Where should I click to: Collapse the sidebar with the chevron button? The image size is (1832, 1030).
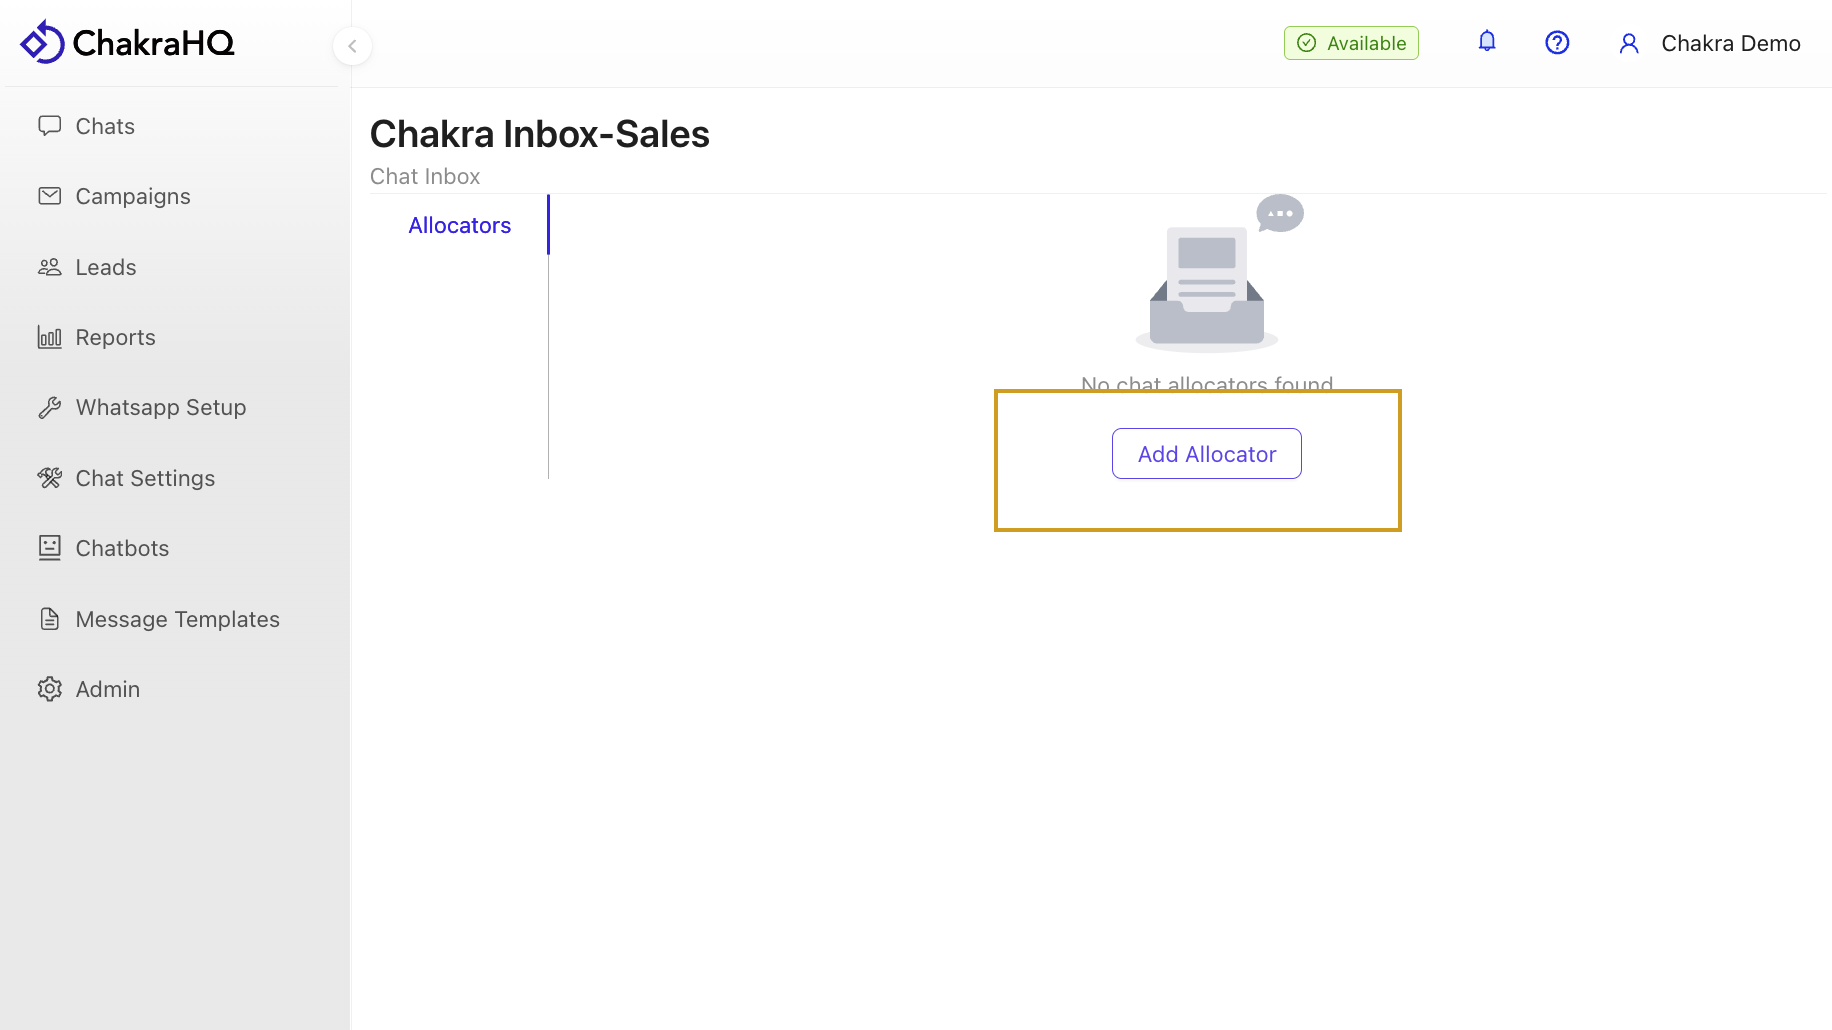pos(352,46)
